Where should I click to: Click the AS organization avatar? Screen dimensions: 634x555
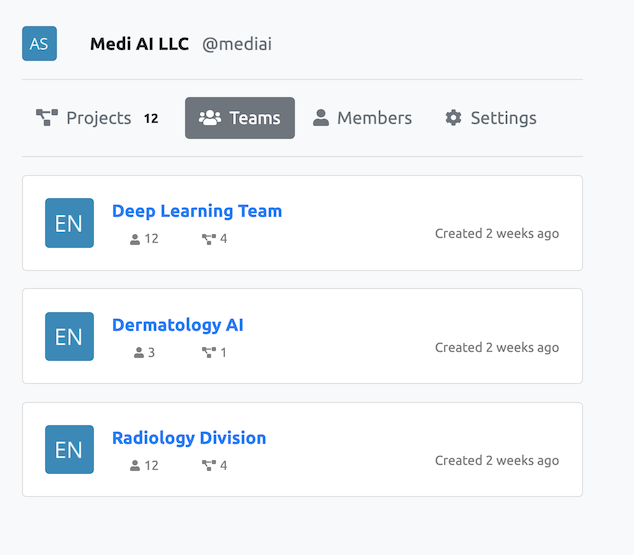pyautogui.click(x=39, y=44)
